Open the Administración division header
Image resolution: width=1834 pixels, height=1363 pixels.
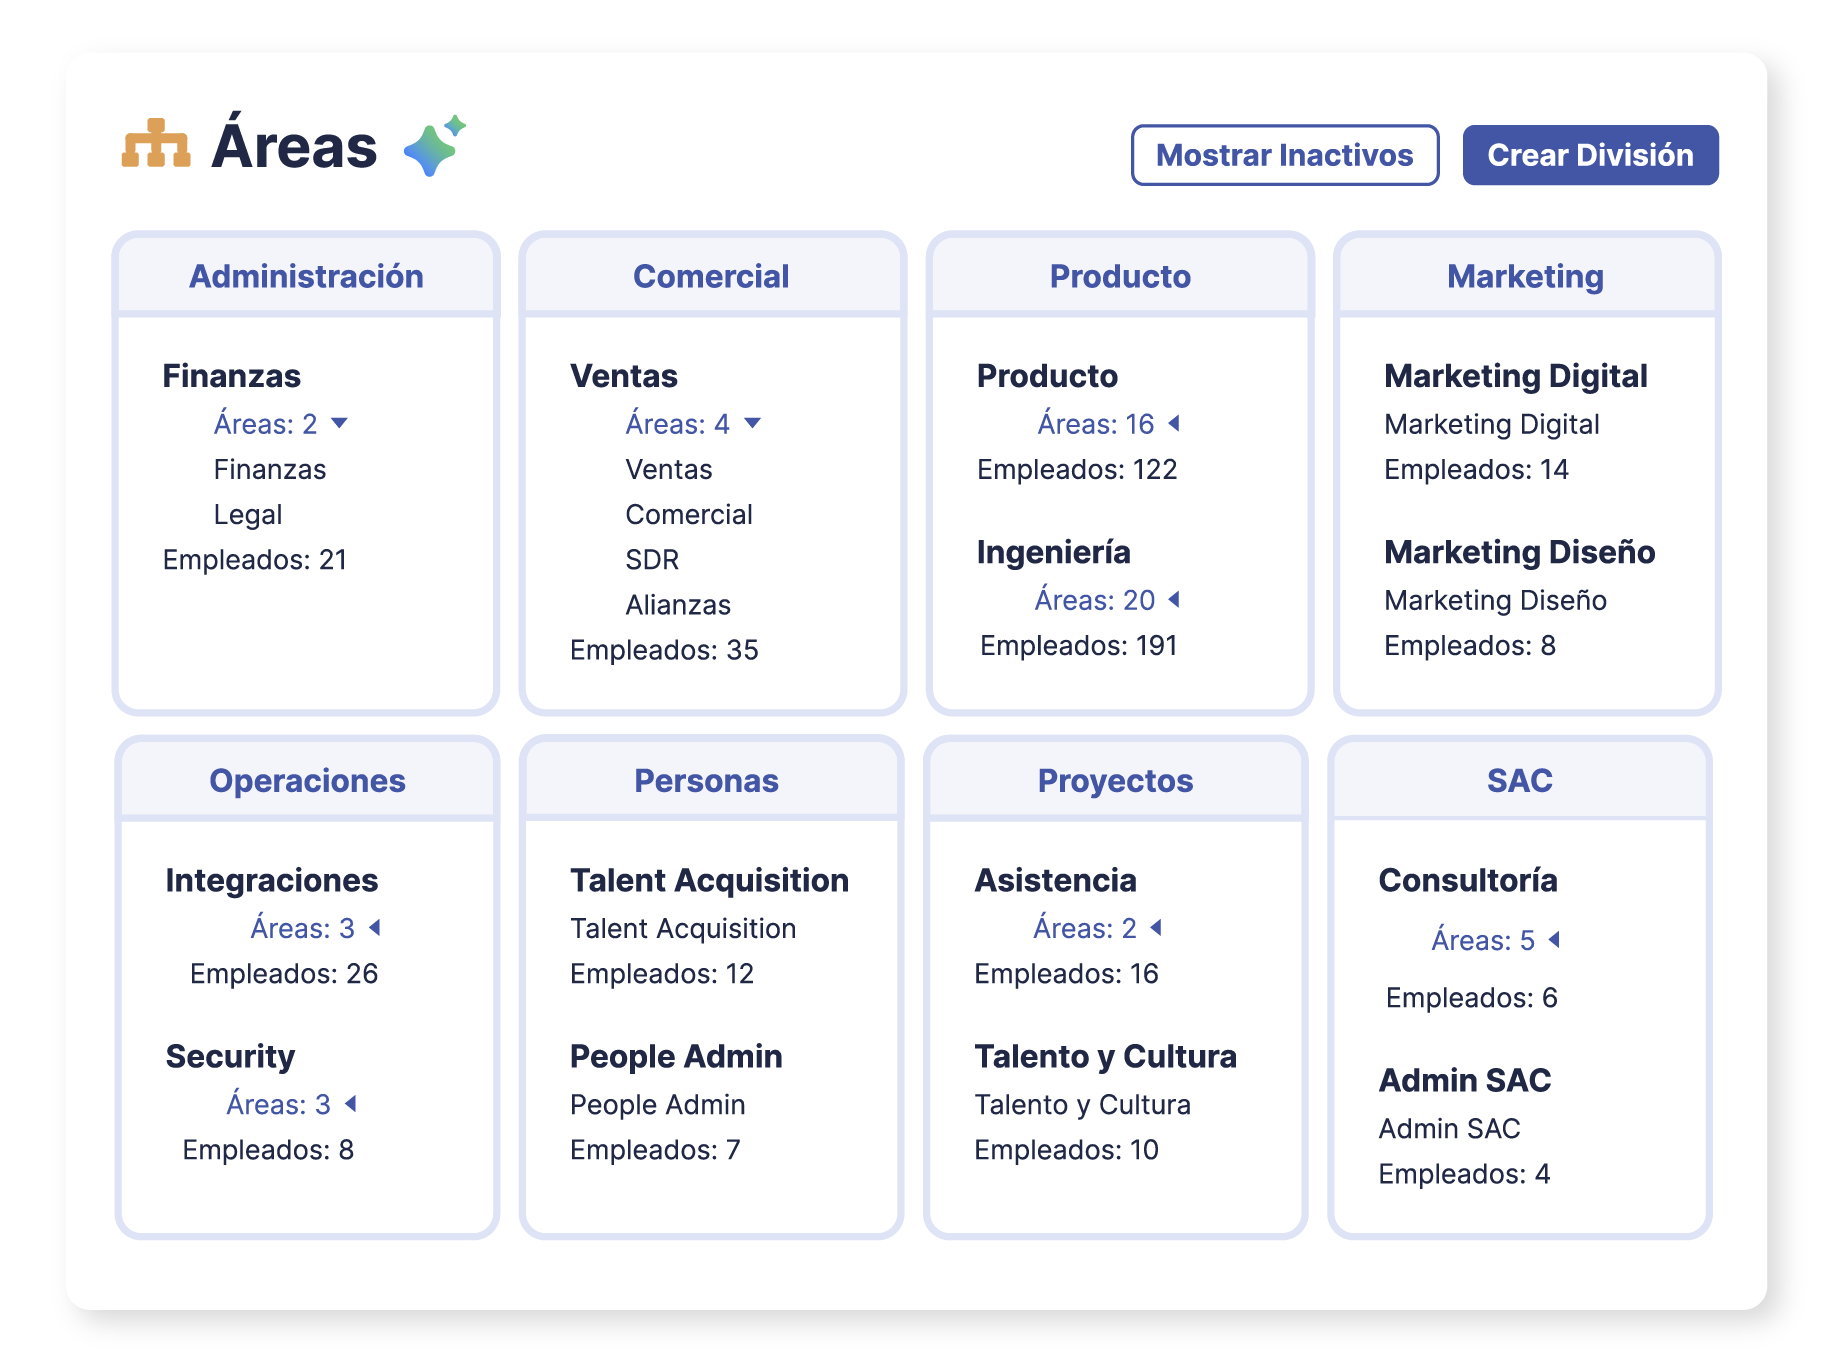pos(306,276)
